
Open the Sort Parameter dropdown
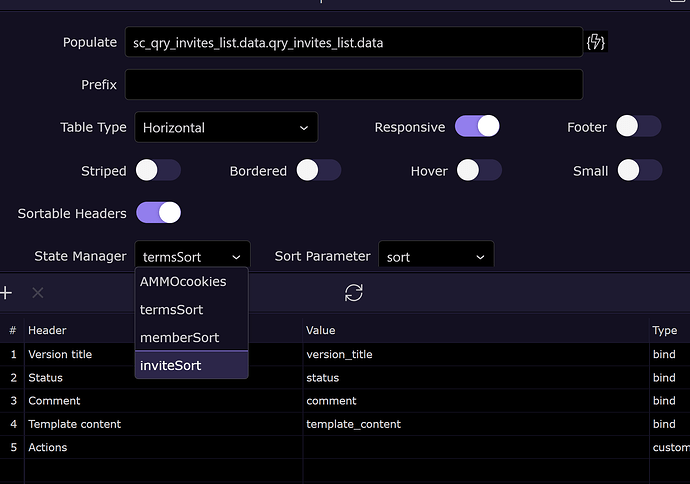click(436, 256)
